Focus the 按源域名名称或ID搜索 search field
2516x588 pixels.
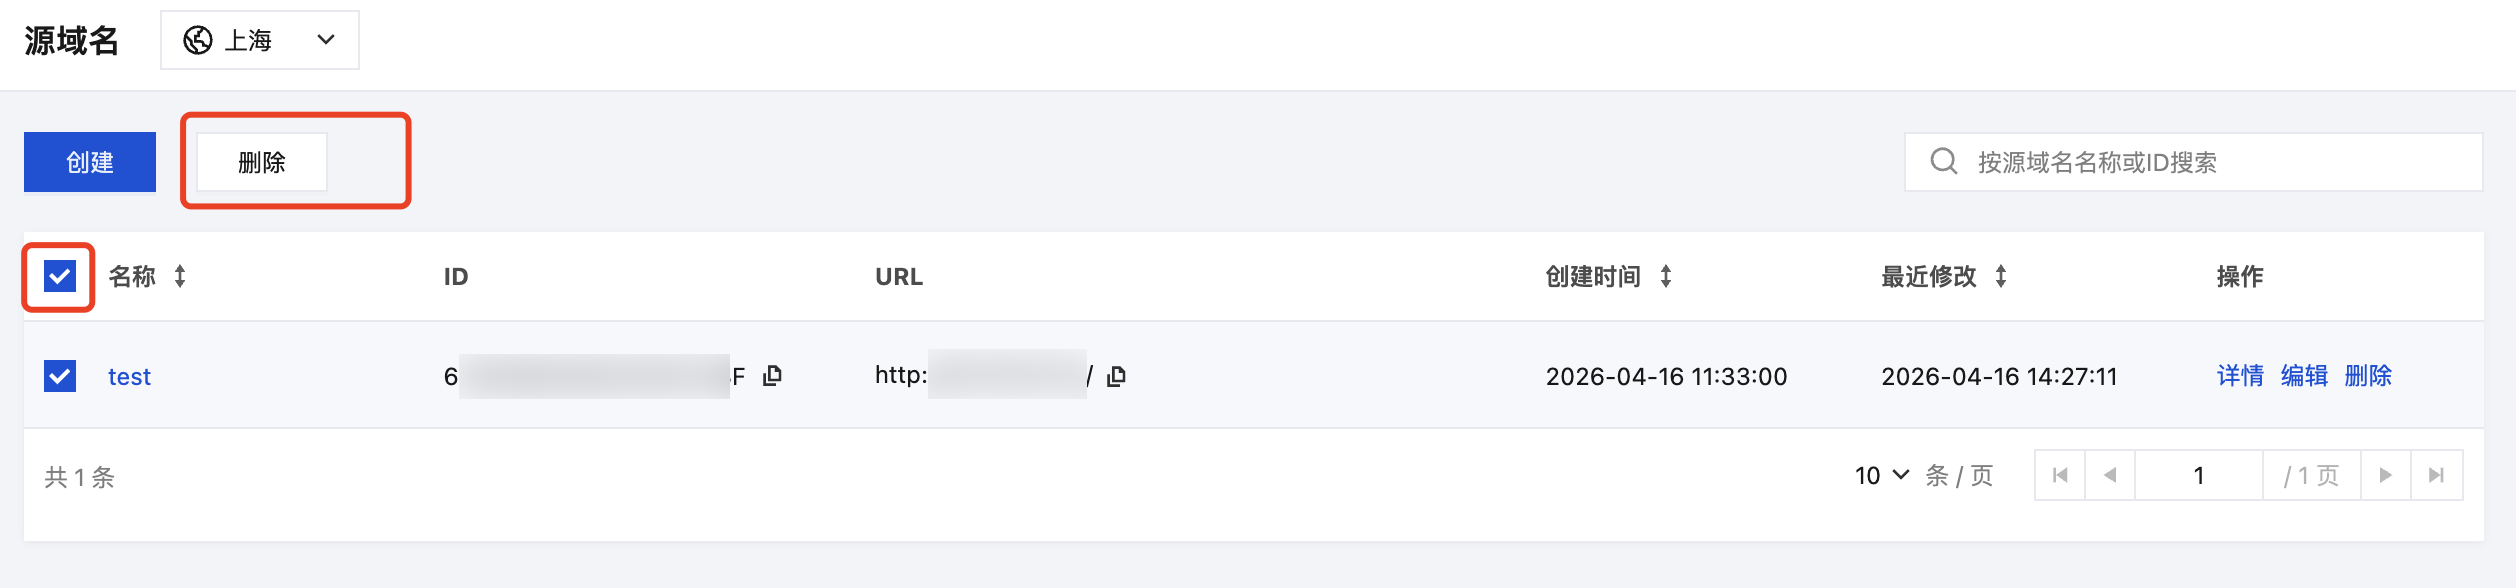[x=2194, y=162]
